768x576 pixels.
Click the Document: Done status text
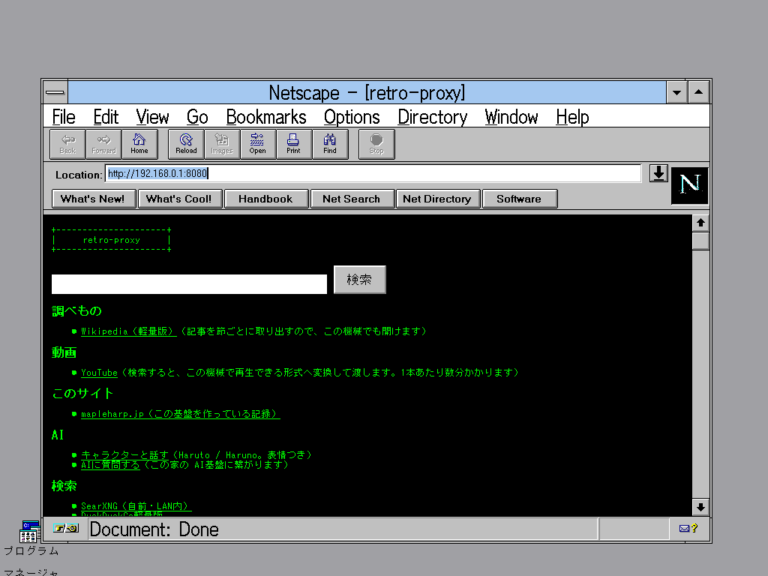pos(154,529)
